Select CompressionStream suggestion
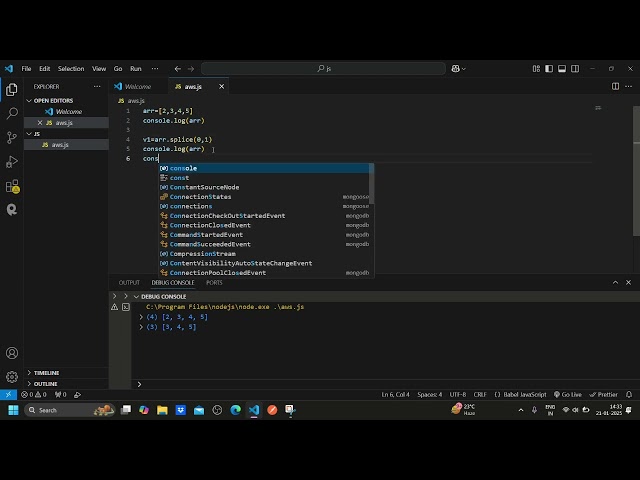640x480 pixels. click(x=264, y=253)
